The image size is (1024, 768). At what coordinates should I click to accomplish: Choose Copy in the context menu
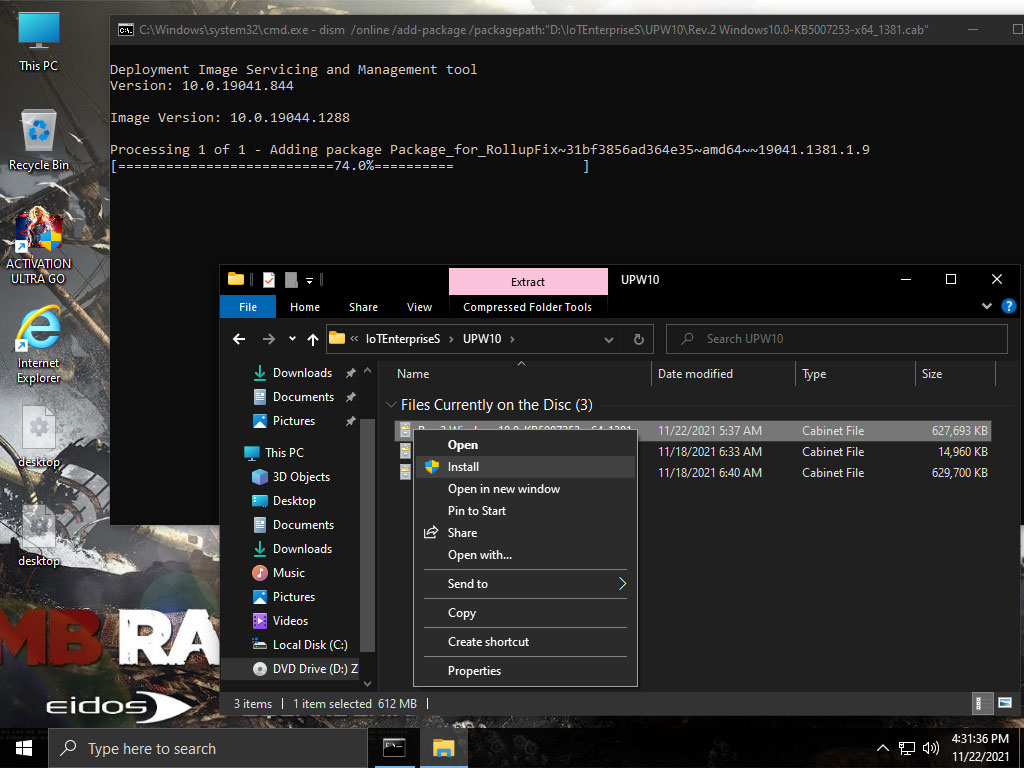pyautogui.click(x=525, y=613)
